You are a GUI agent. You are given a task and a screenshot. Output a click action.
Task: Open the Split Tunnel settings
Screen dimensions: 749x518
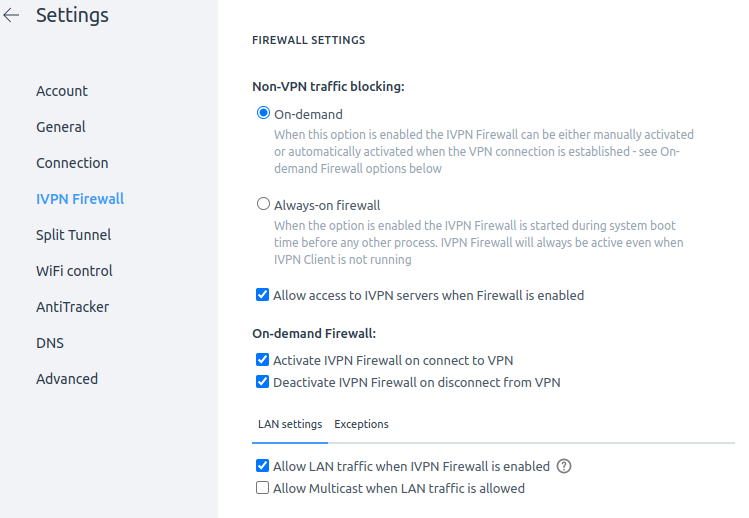(x=73, y=235)
